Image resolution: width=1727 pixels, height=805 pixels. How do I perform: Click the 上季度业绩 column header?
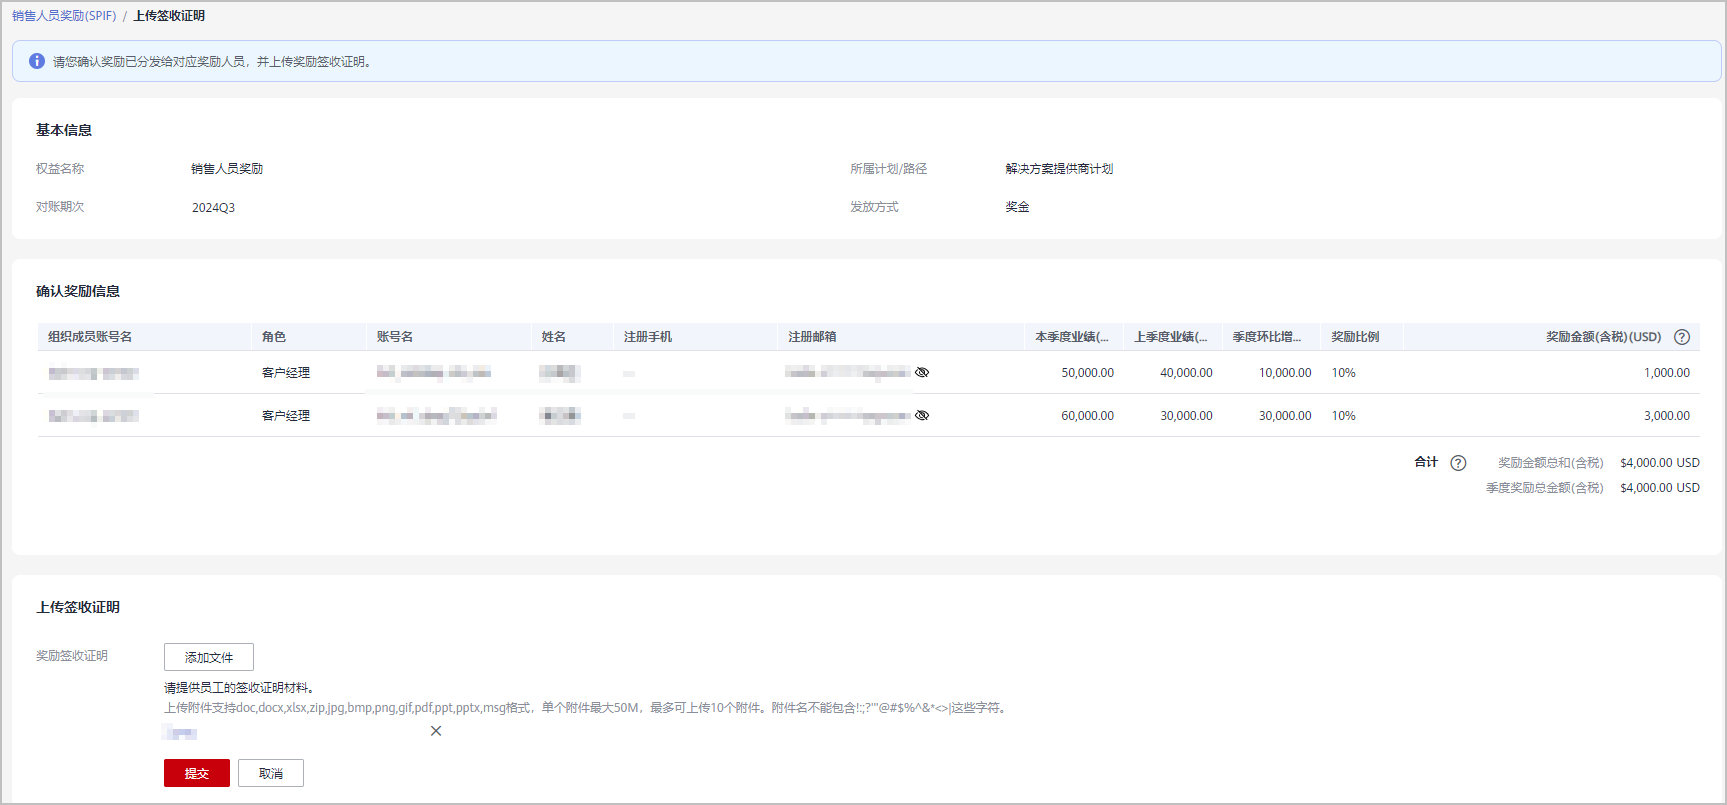1170,337
